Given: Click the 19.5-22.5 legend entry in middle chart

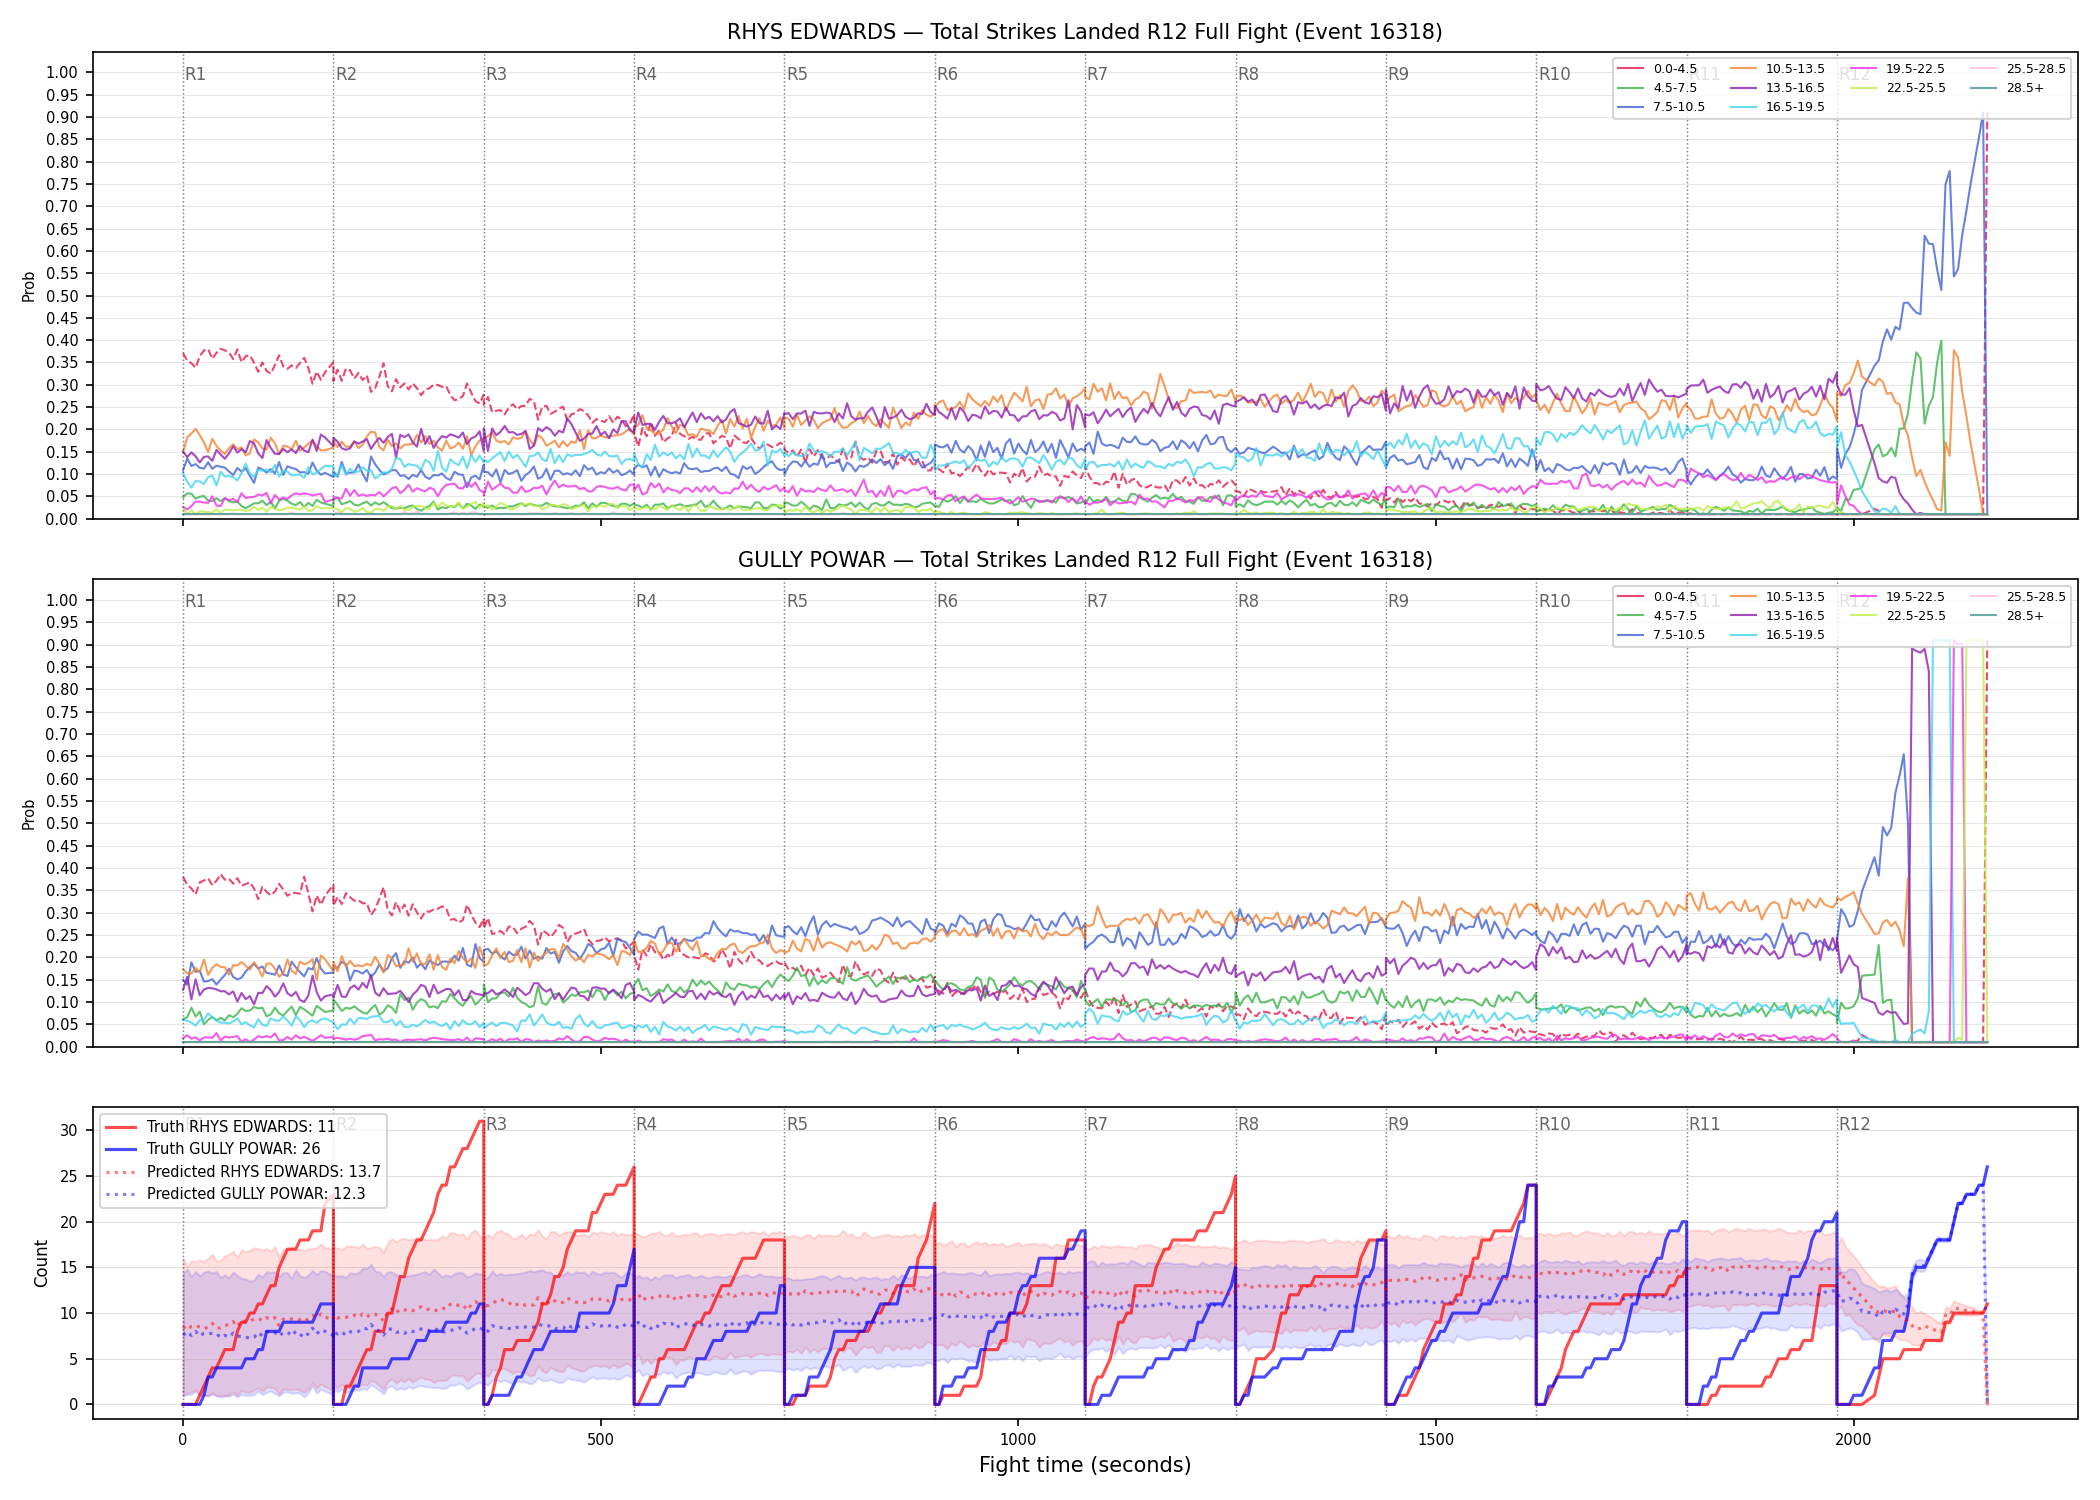Looking at the screenshot, I should (x=1897, y=597).
